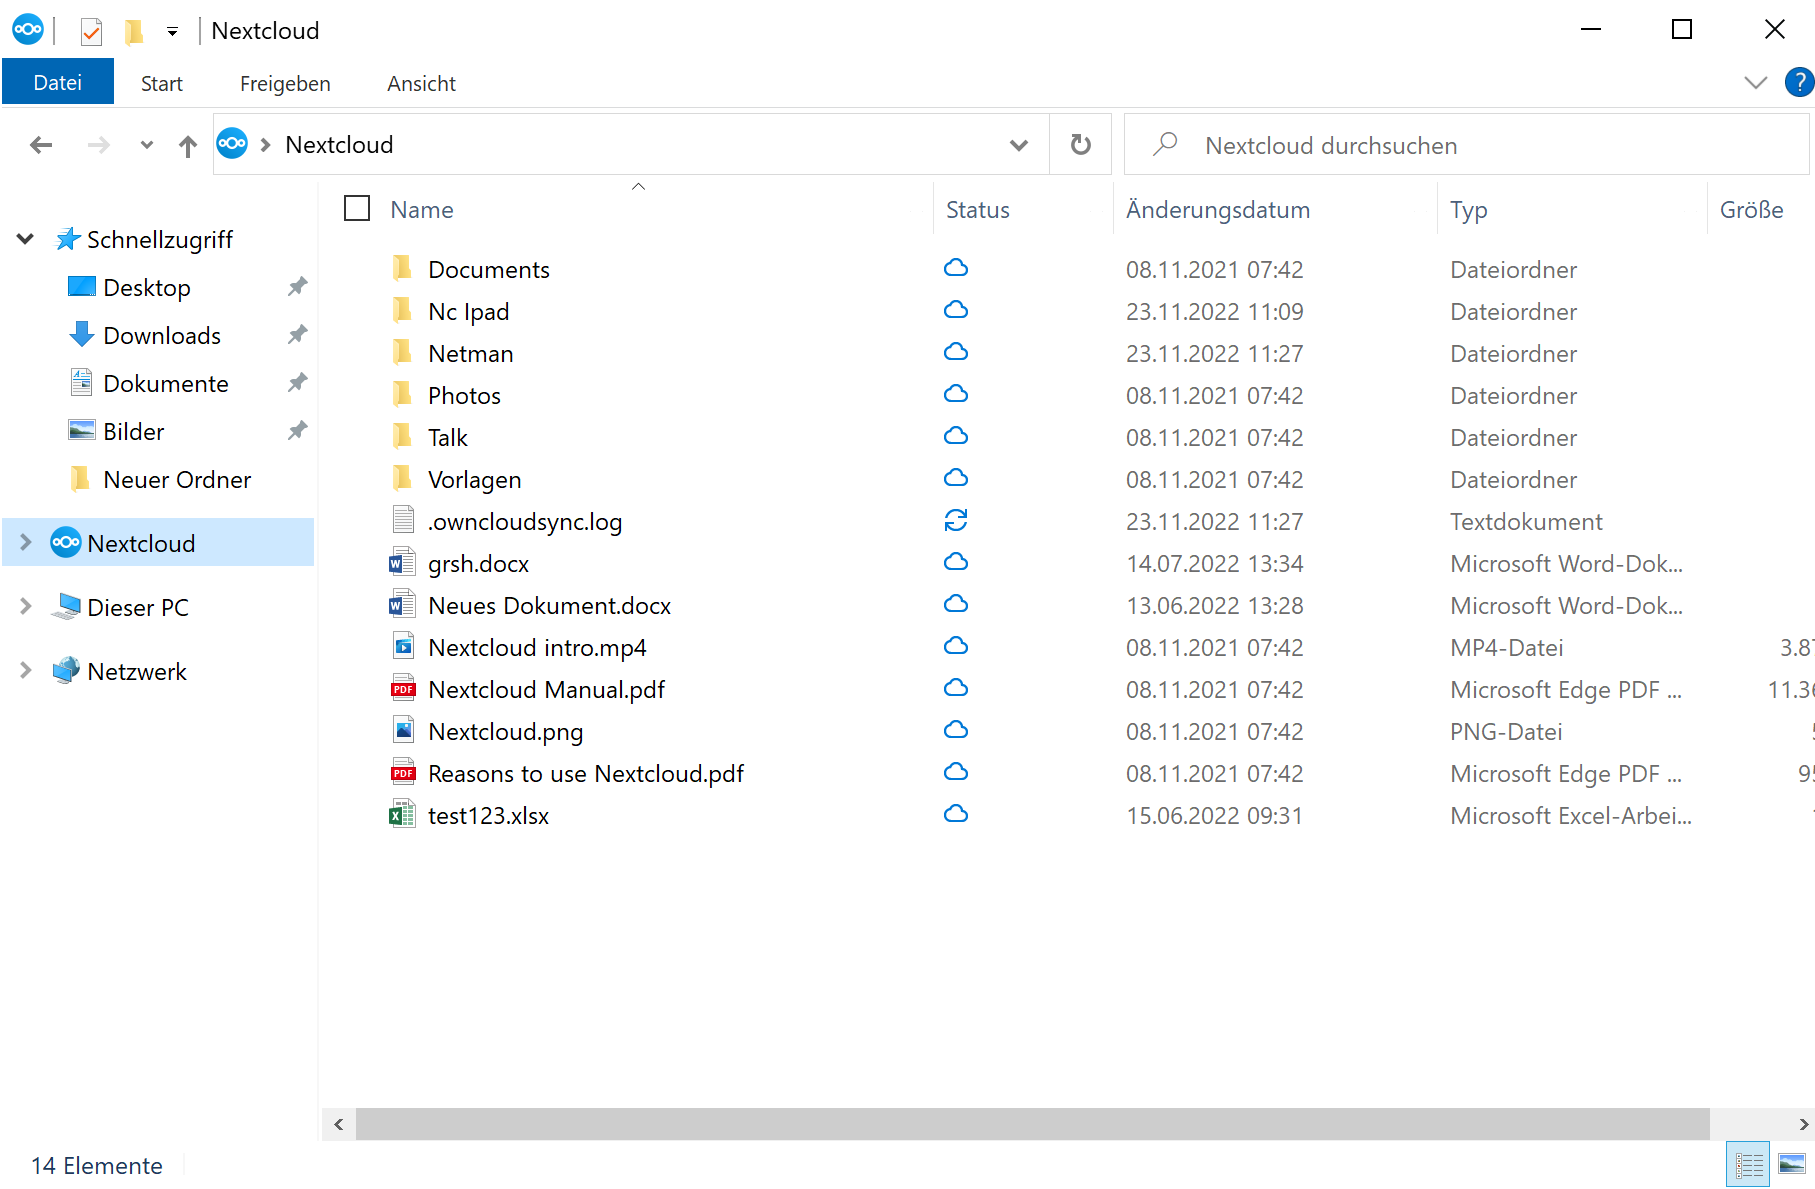Image resolution: width=1815 pixels, height=1189 pixels.
Task: Toggle the select all items checkbox
Action: (x=357, y=208)
